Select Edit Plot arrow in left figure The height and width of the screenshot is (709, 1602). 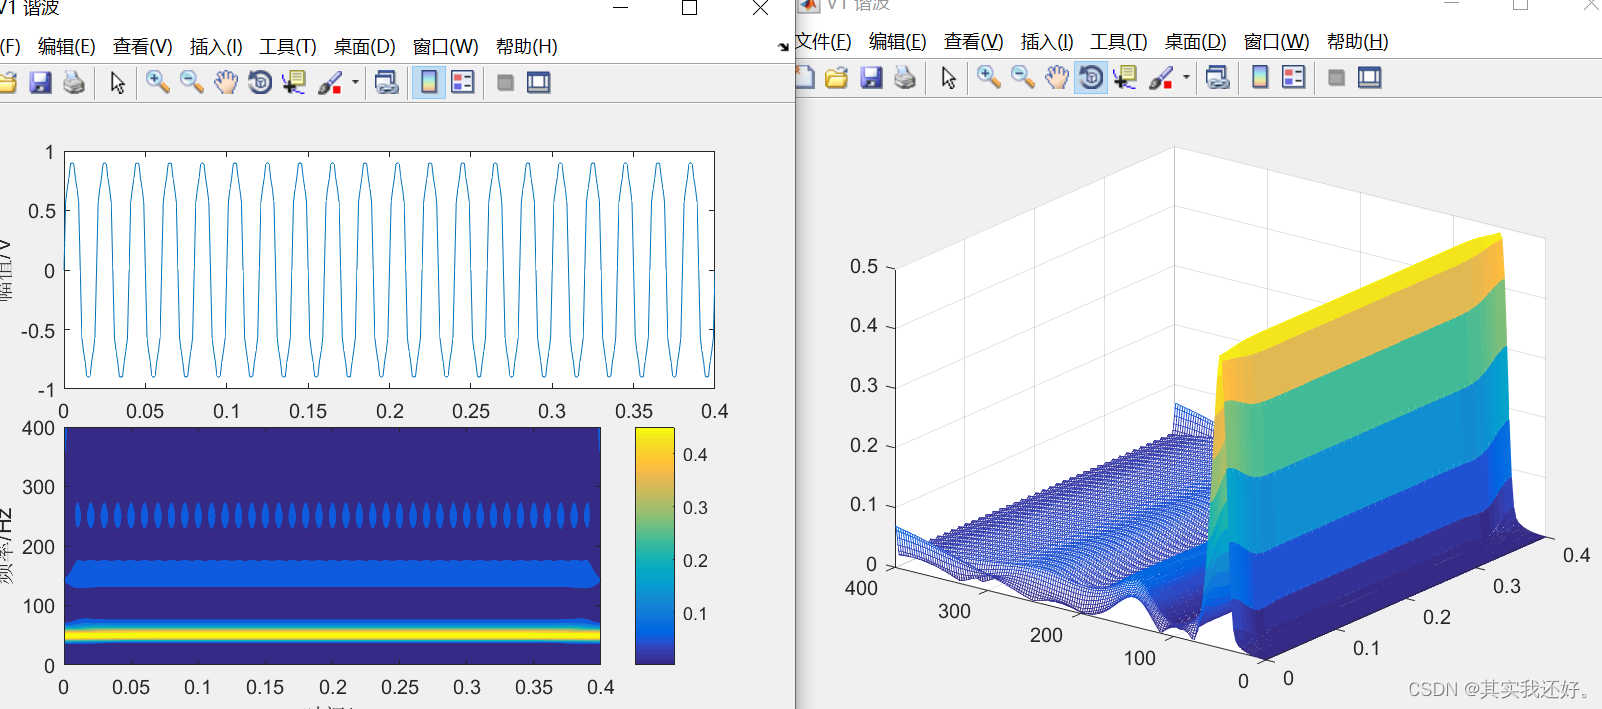point(118,83)
